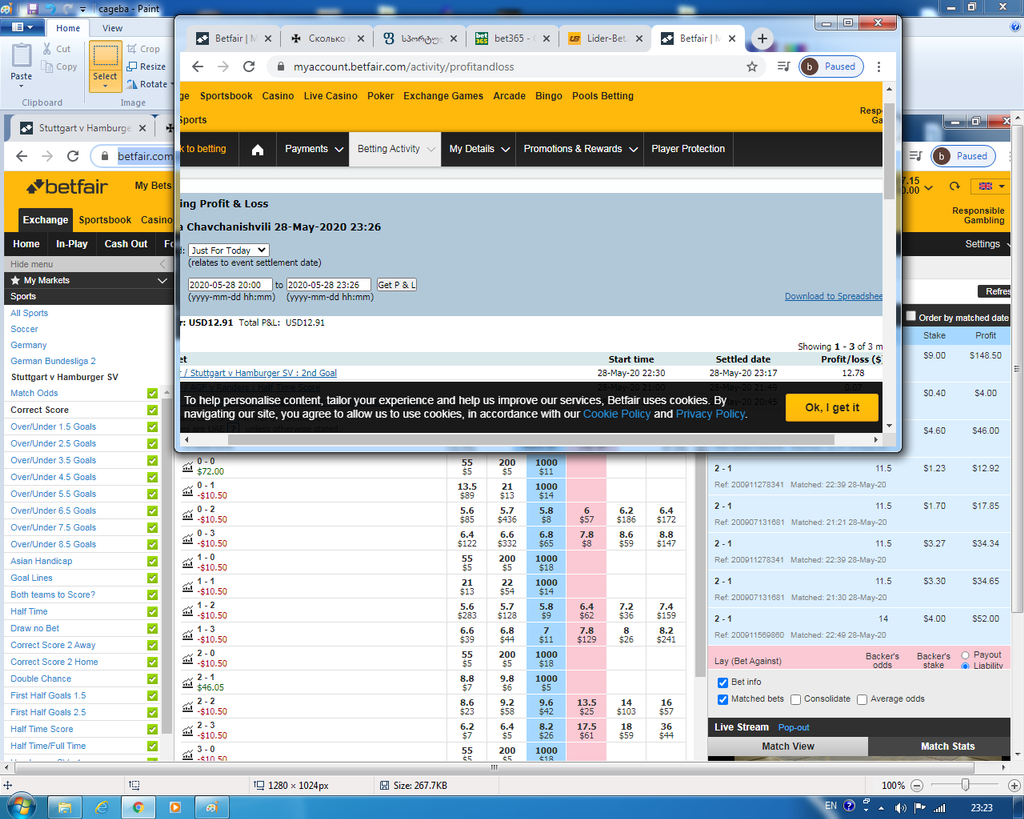Image resolution: width=1024 pixels, height=819 pixels.
Task: Switch to the Match Stats tab
Action: 947,747
